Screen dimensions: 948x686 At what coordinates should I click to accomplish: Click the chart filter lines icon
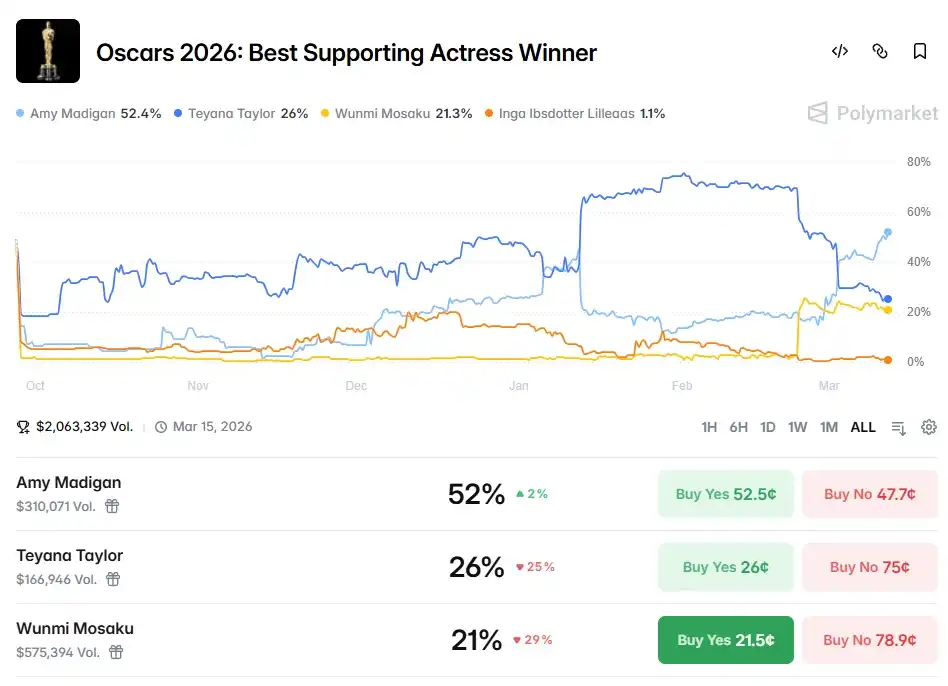point(898,427)
